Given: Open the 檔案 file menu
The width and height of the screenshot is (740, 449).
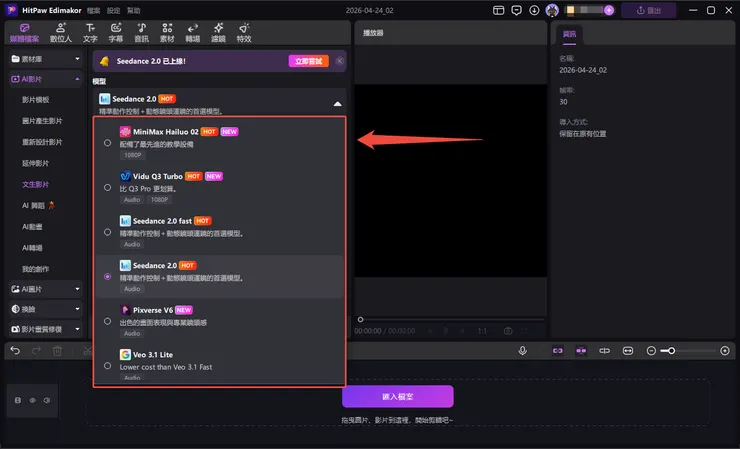Looking at the screenshot, I should 93,10.
